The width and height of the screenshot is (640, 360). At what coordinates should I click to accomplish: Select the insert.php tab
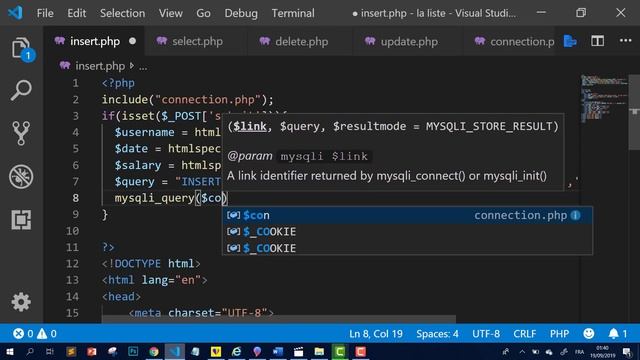point(95,41)
